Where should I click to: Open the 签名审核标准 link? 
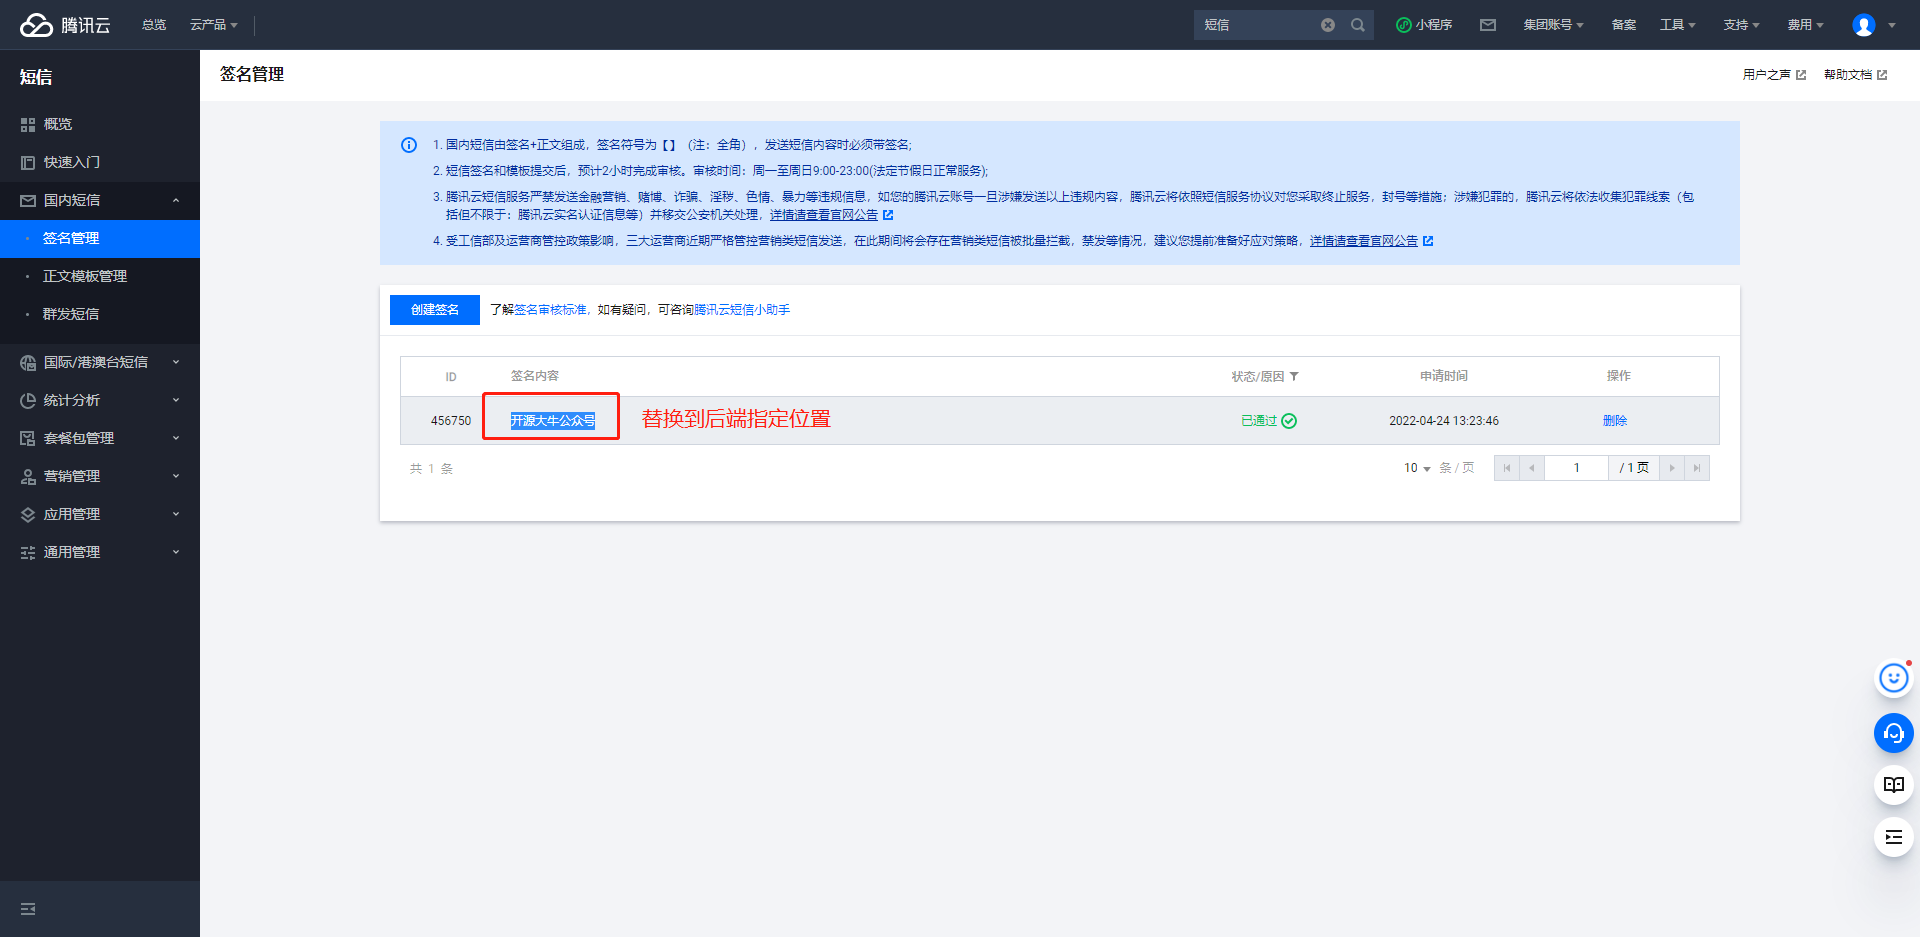click(550, 310)
